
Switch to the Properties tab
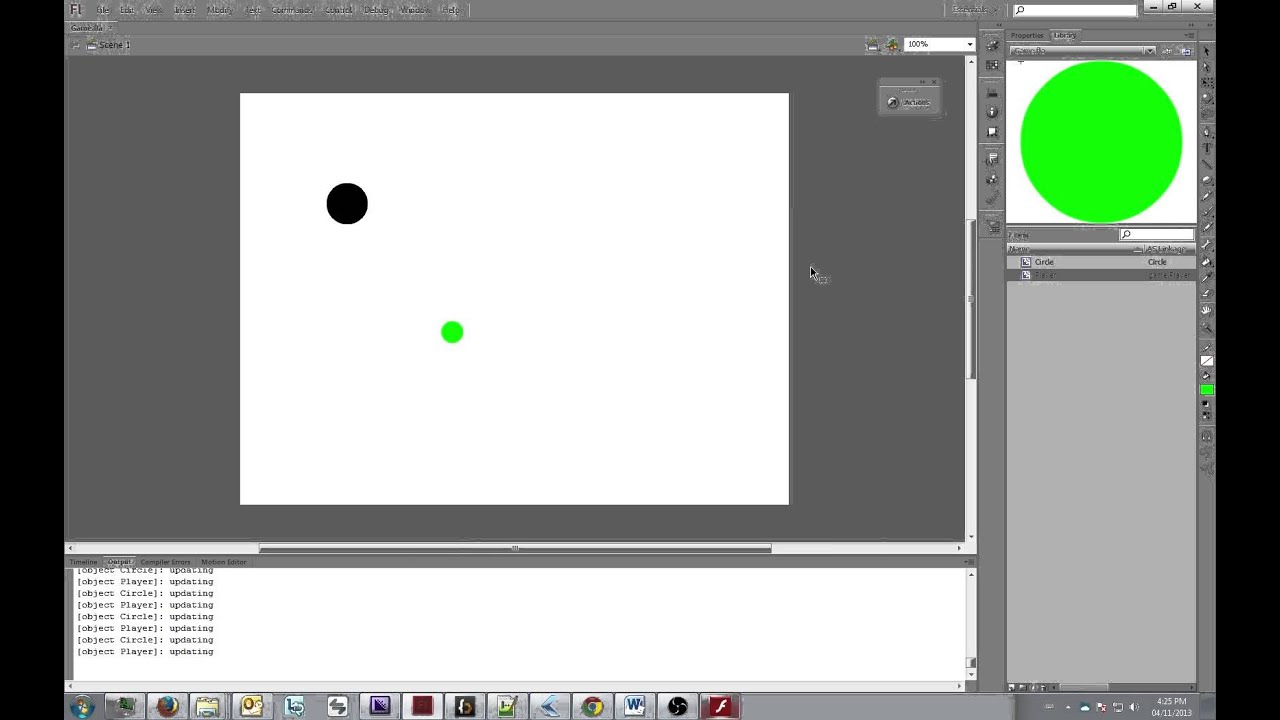tap(1027, 36)
